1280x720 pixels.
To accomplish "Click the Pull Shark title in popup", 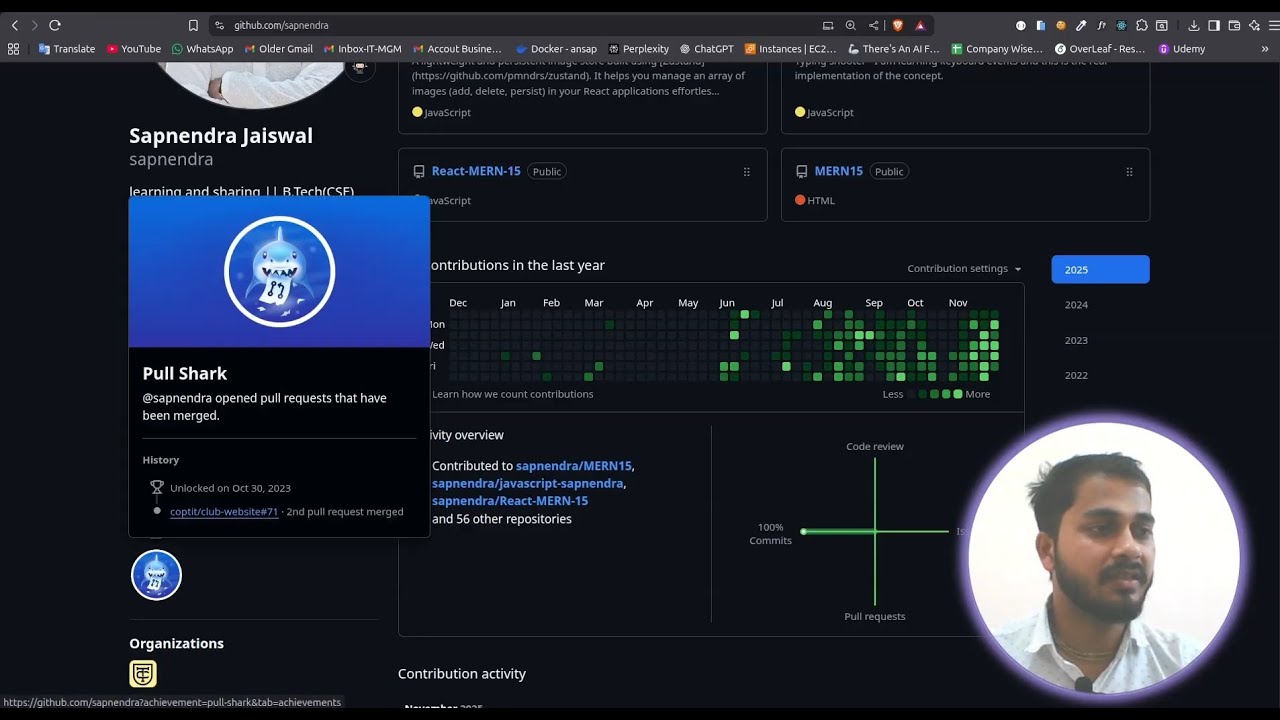I will tap(185, 373).
